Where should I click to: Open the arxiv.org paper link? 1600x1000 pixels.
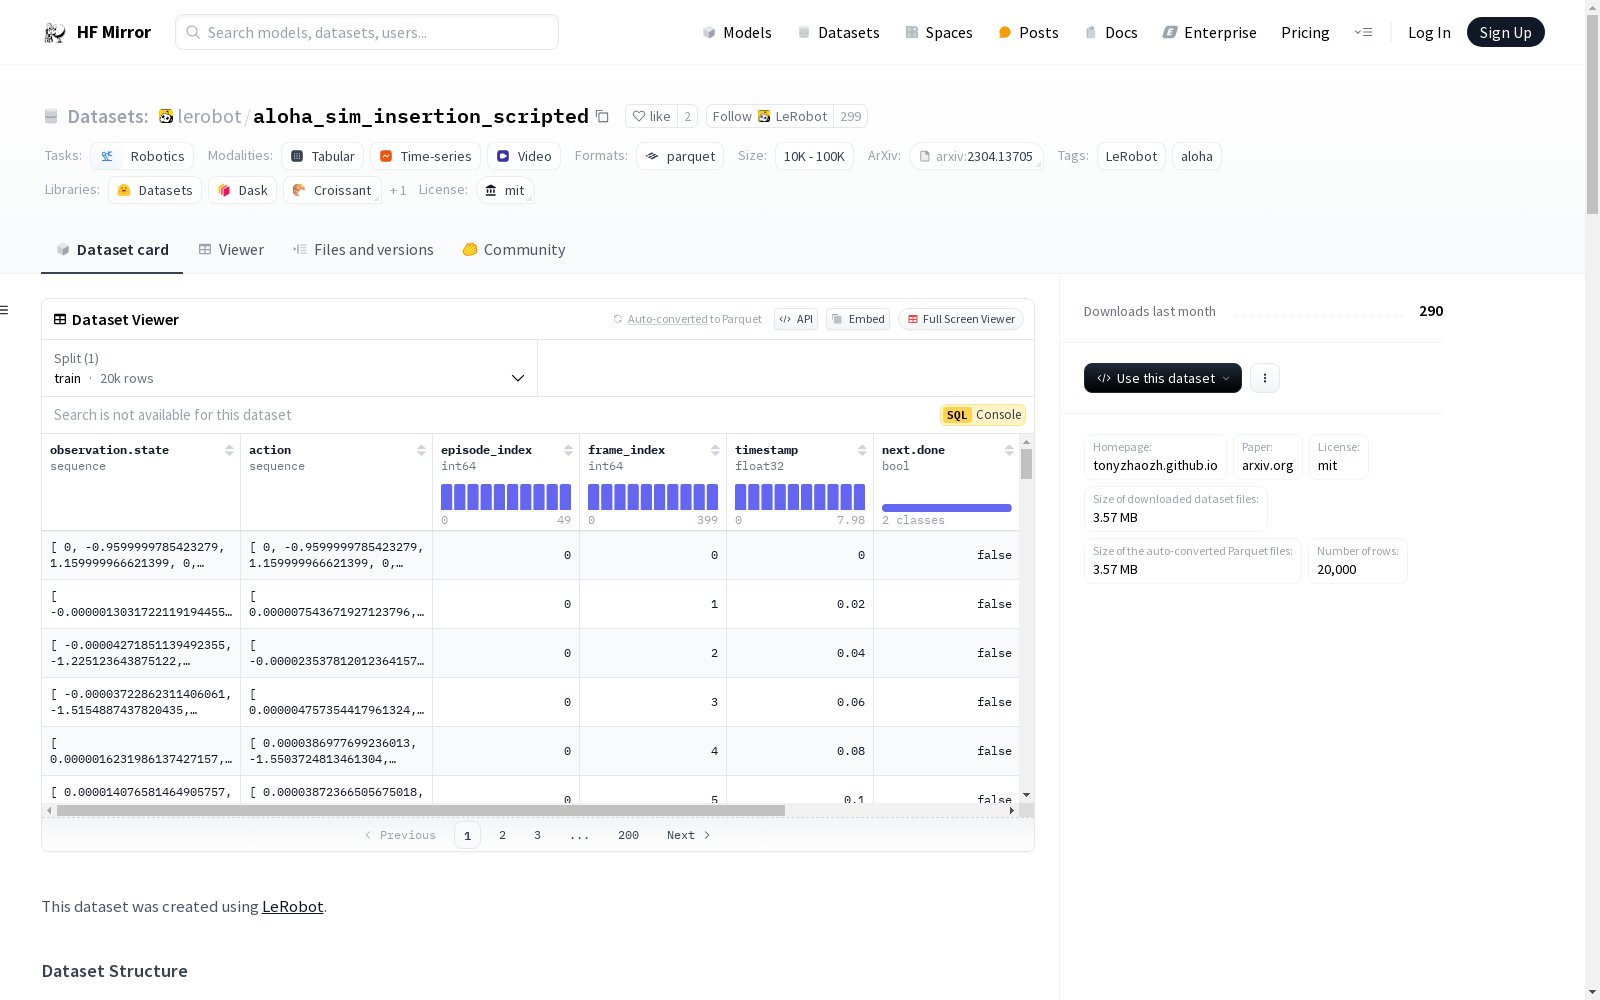[x=1267, y=466]
